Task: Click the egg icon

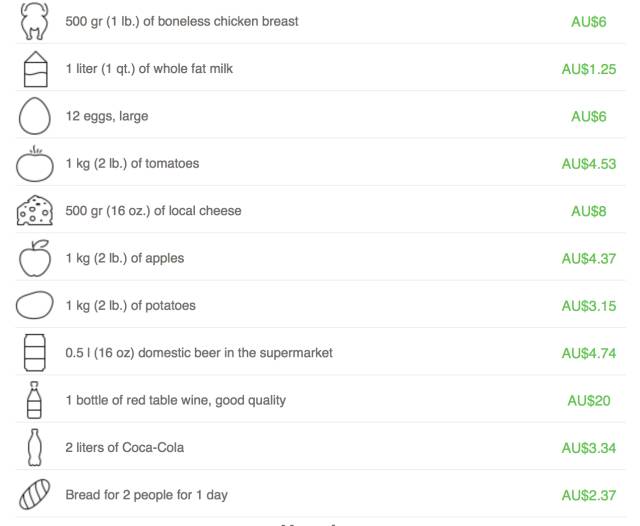Action: (x=35, y=116)
